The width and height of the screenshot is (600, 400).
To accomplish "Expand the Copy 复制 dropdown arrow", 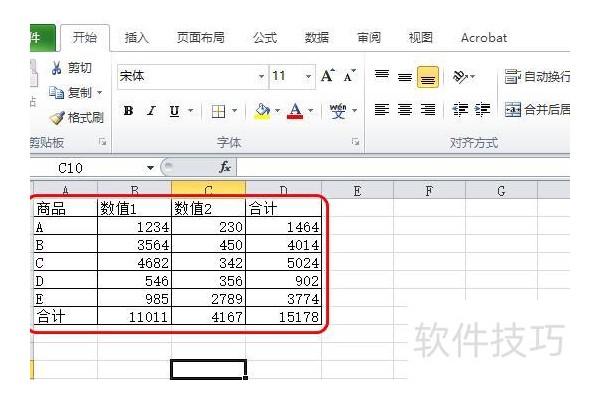I will tap(99, 93).
